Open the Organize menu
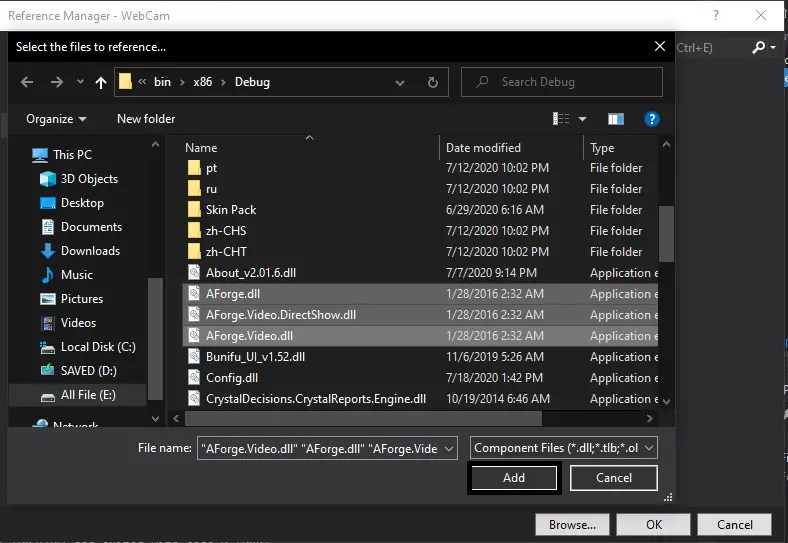The width and height of the screenshot is (788, 543). (x=56, y=119)
